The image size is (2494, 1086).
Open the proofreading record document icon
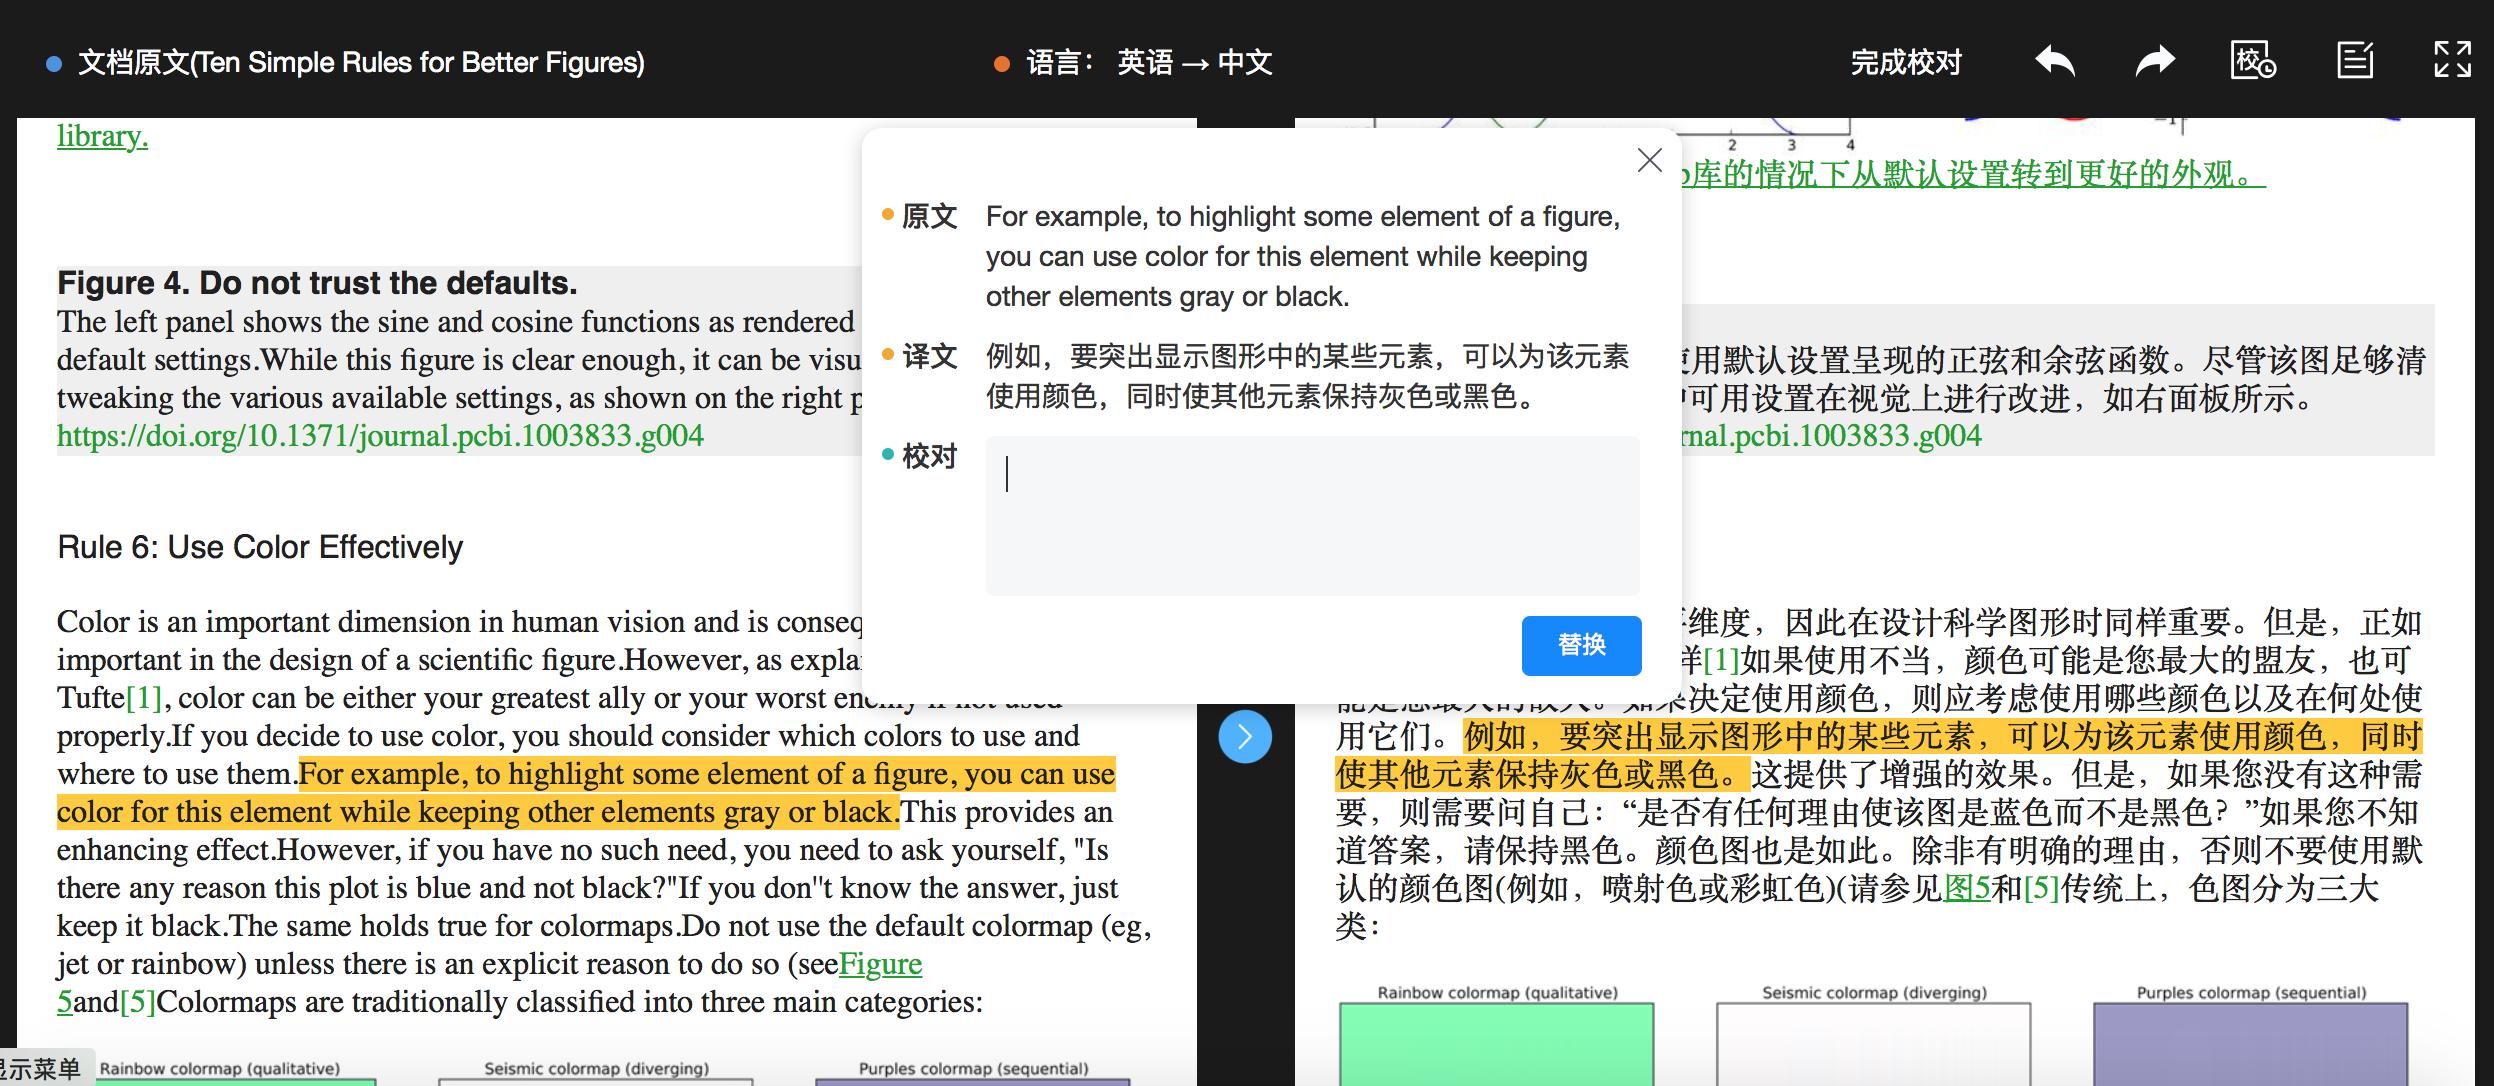2353,60
